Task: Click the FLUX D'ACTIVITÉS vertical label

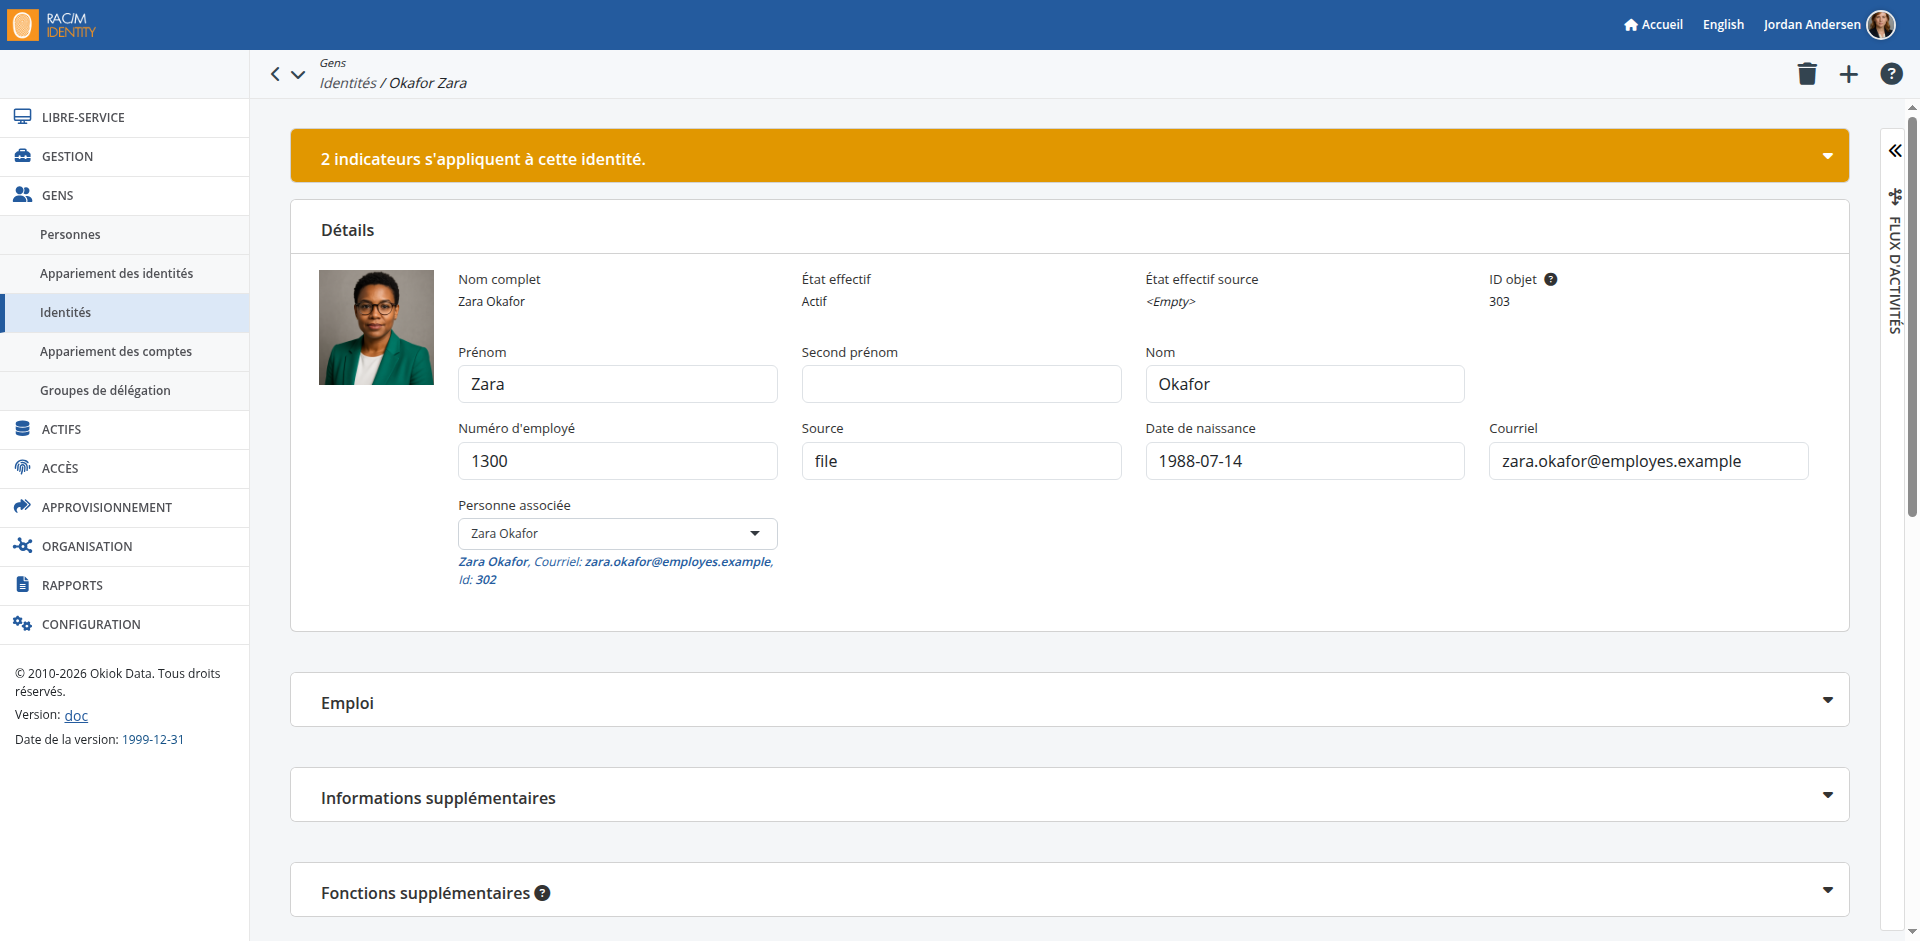Action: [x=1895, y=275]
